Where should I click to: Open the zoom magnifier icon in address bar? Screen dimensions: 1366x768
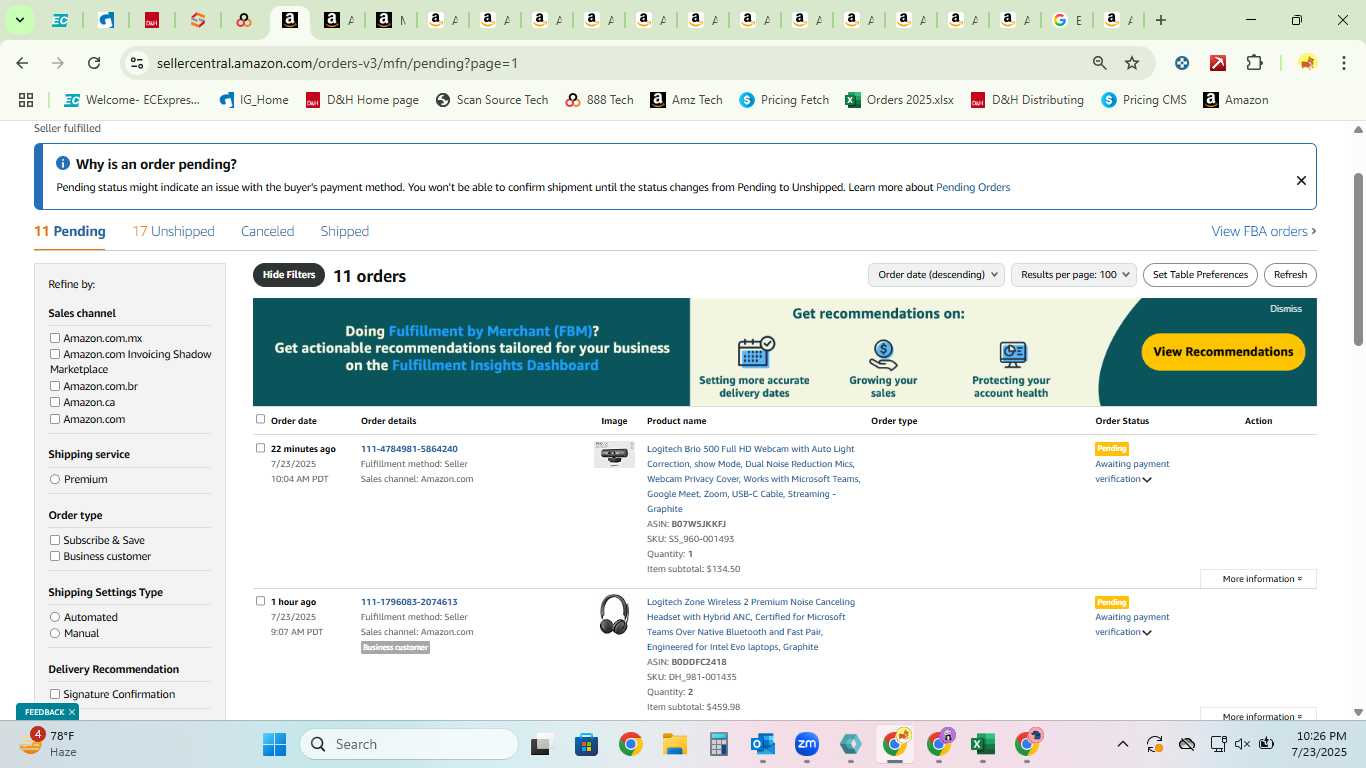tap(1100, 63)
